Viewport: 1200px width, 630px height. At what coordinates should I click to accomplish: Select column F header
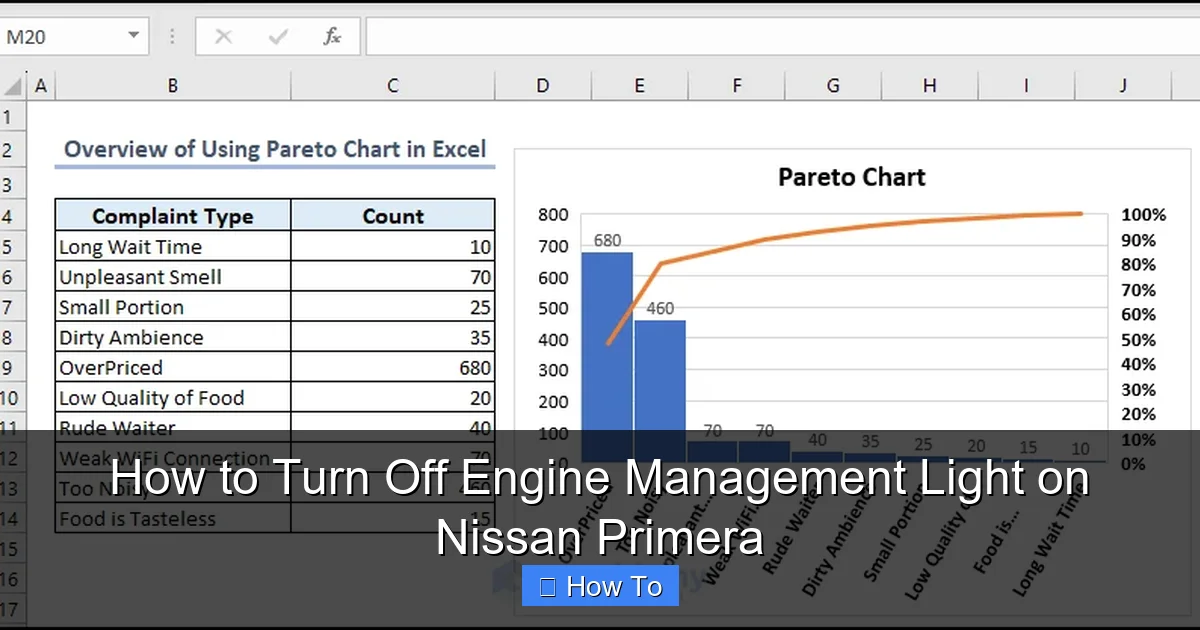coord(737,86)
